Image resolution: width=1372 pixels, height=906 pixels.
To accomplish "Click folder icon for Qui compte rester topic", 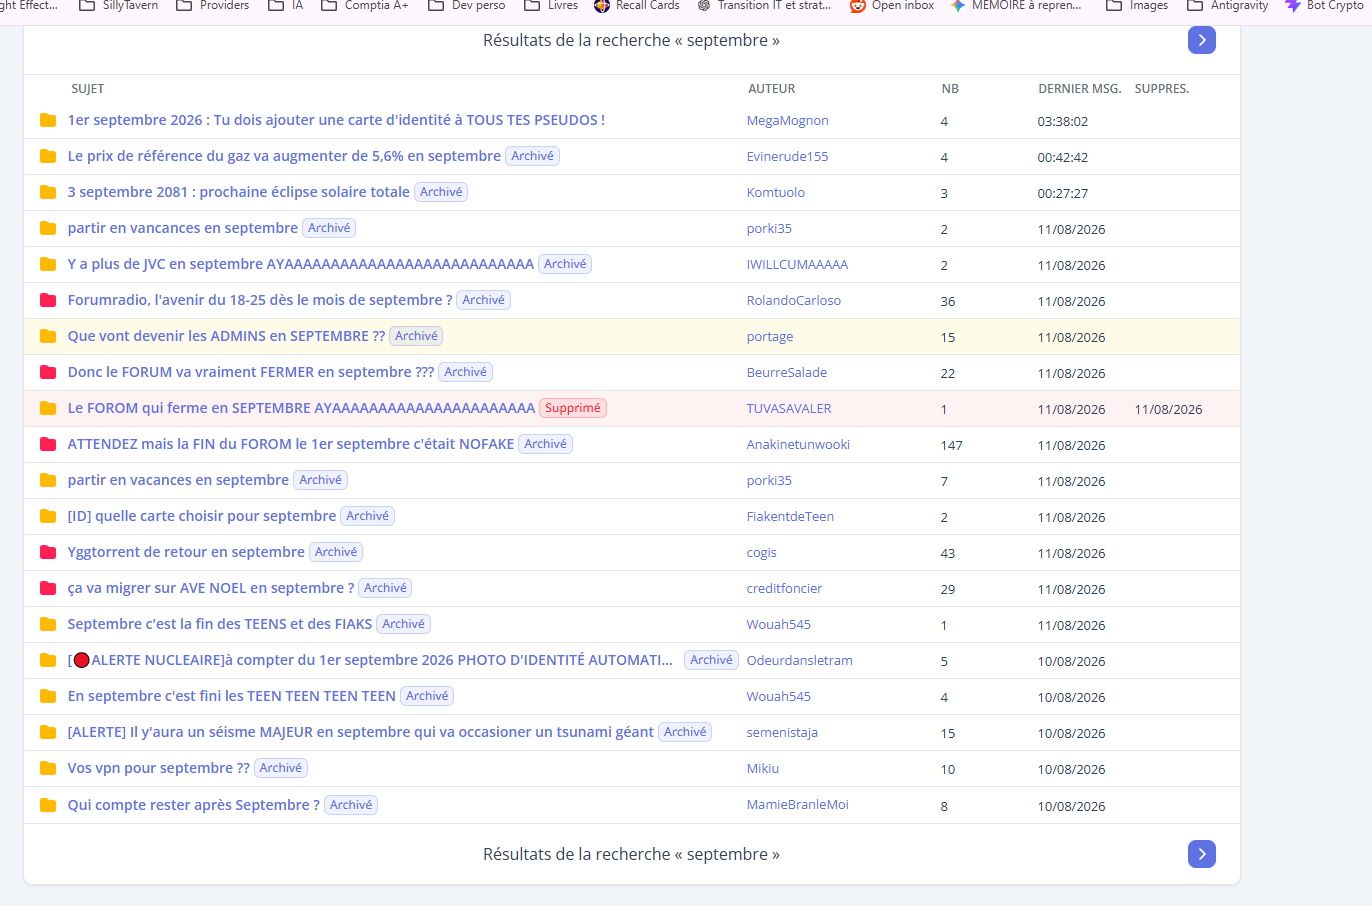I will (x=48, y=805).
